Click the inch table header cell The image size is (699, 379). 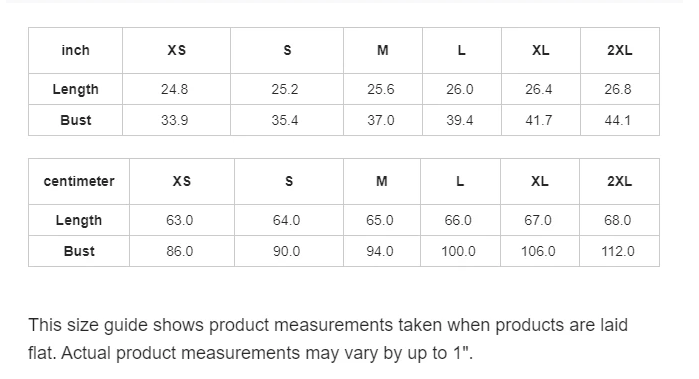(75, 50)
